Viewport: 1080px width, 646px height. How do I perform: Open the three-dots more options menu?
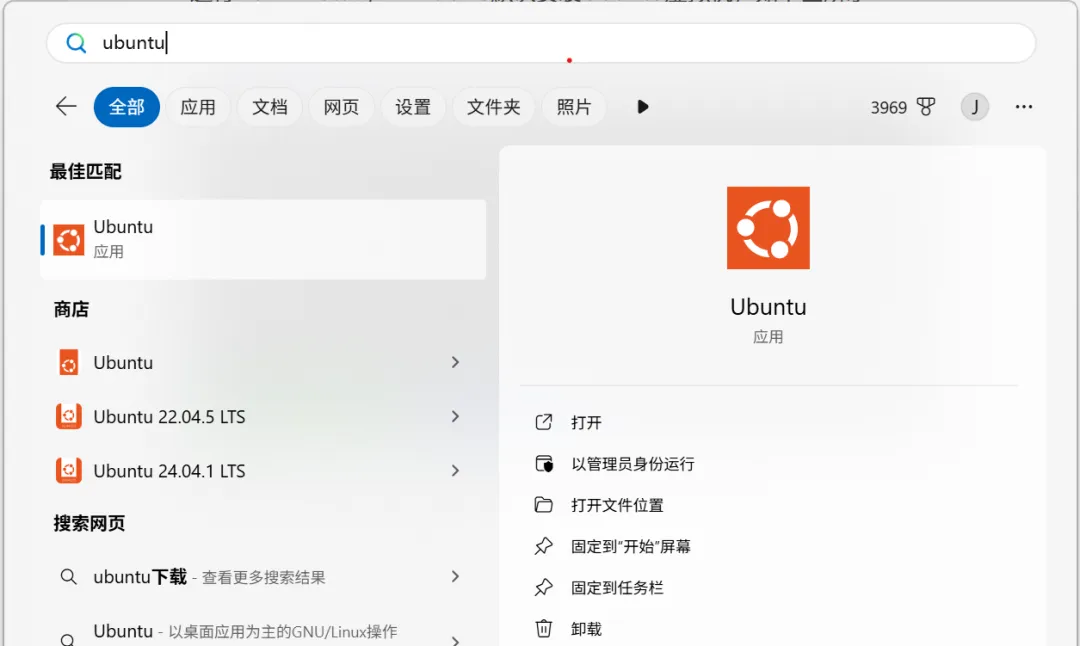(1024, 107)
